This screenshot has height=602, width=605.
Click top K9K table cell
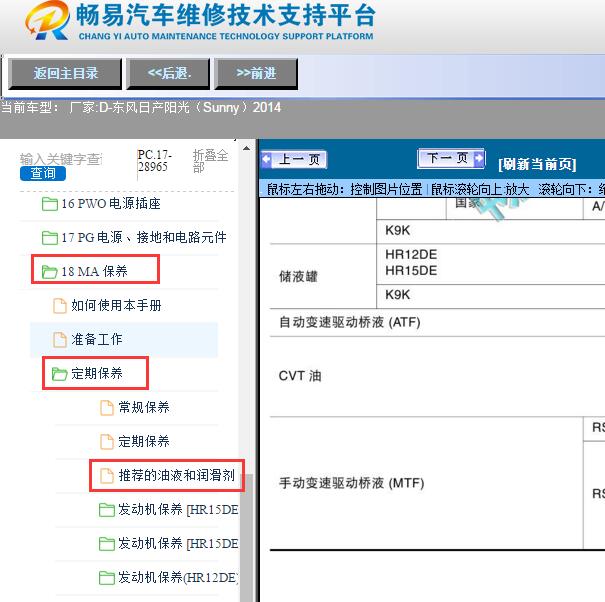490,231
